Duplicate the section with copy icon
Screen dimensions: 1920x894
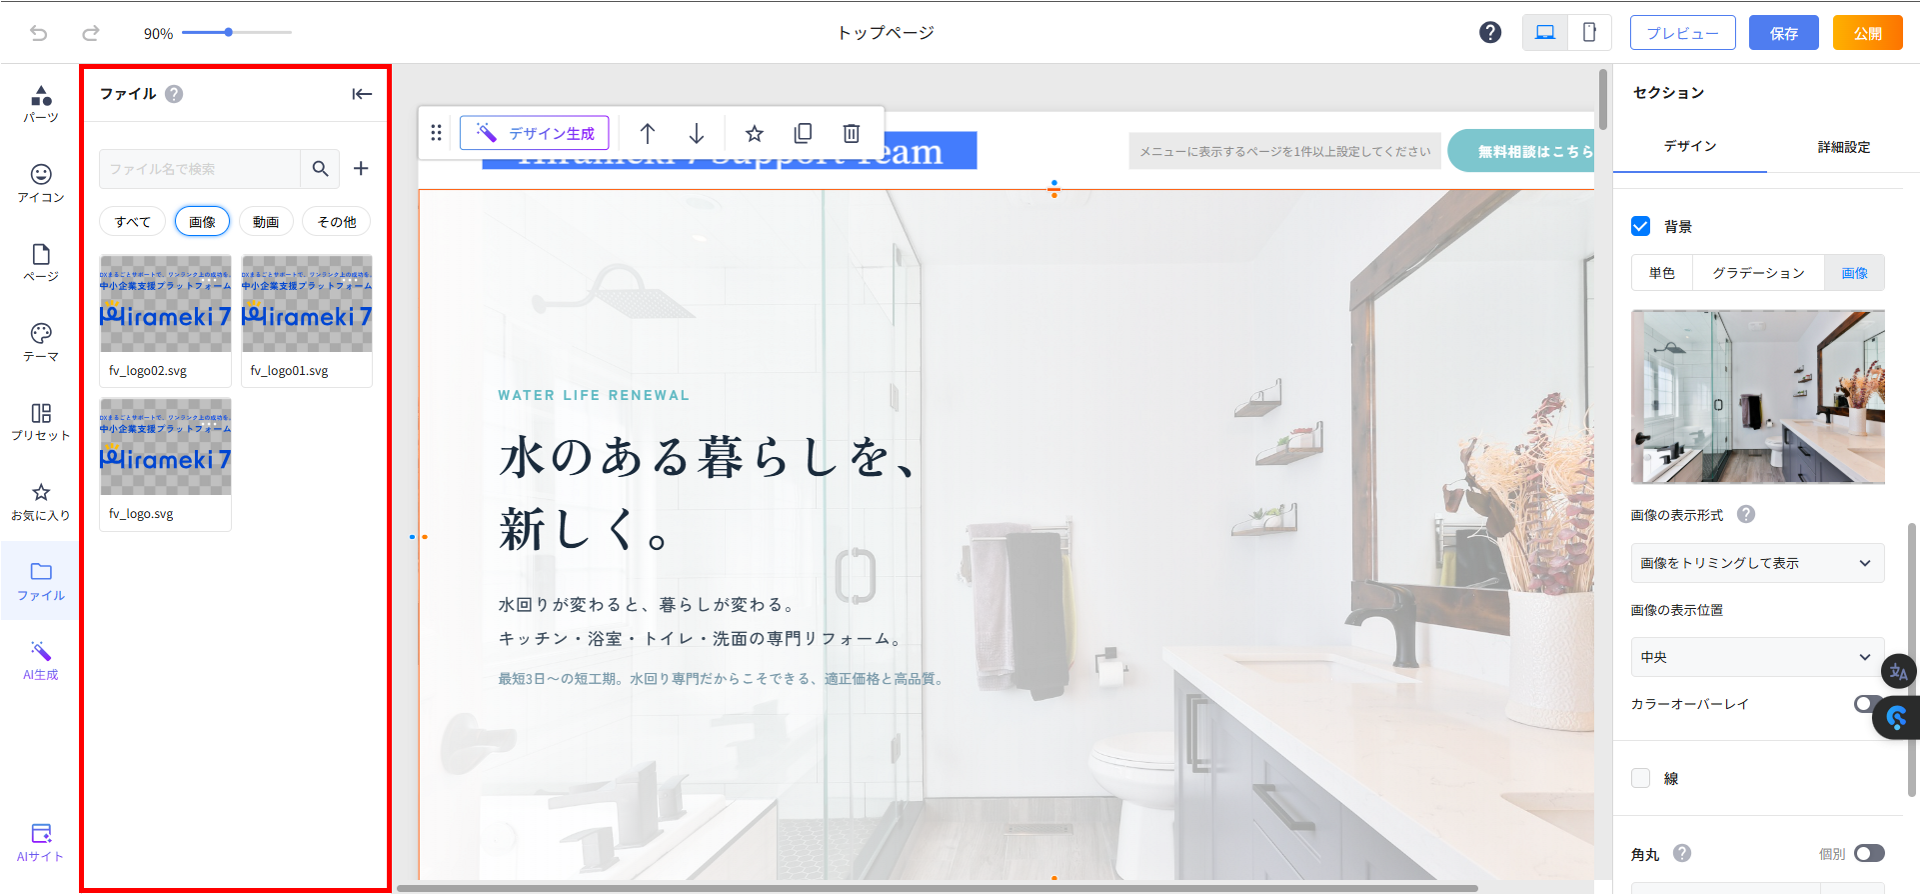point(802,133)
